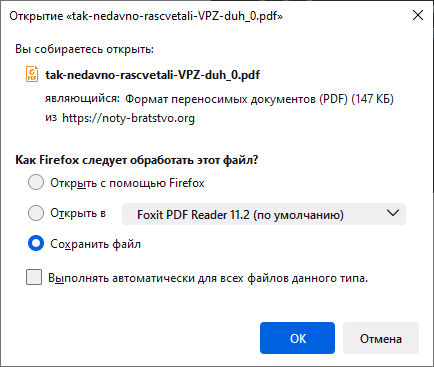Select the Открыть с помощью Firefox radio button
The width and height of the screenshot is (434, 367).
36,182
